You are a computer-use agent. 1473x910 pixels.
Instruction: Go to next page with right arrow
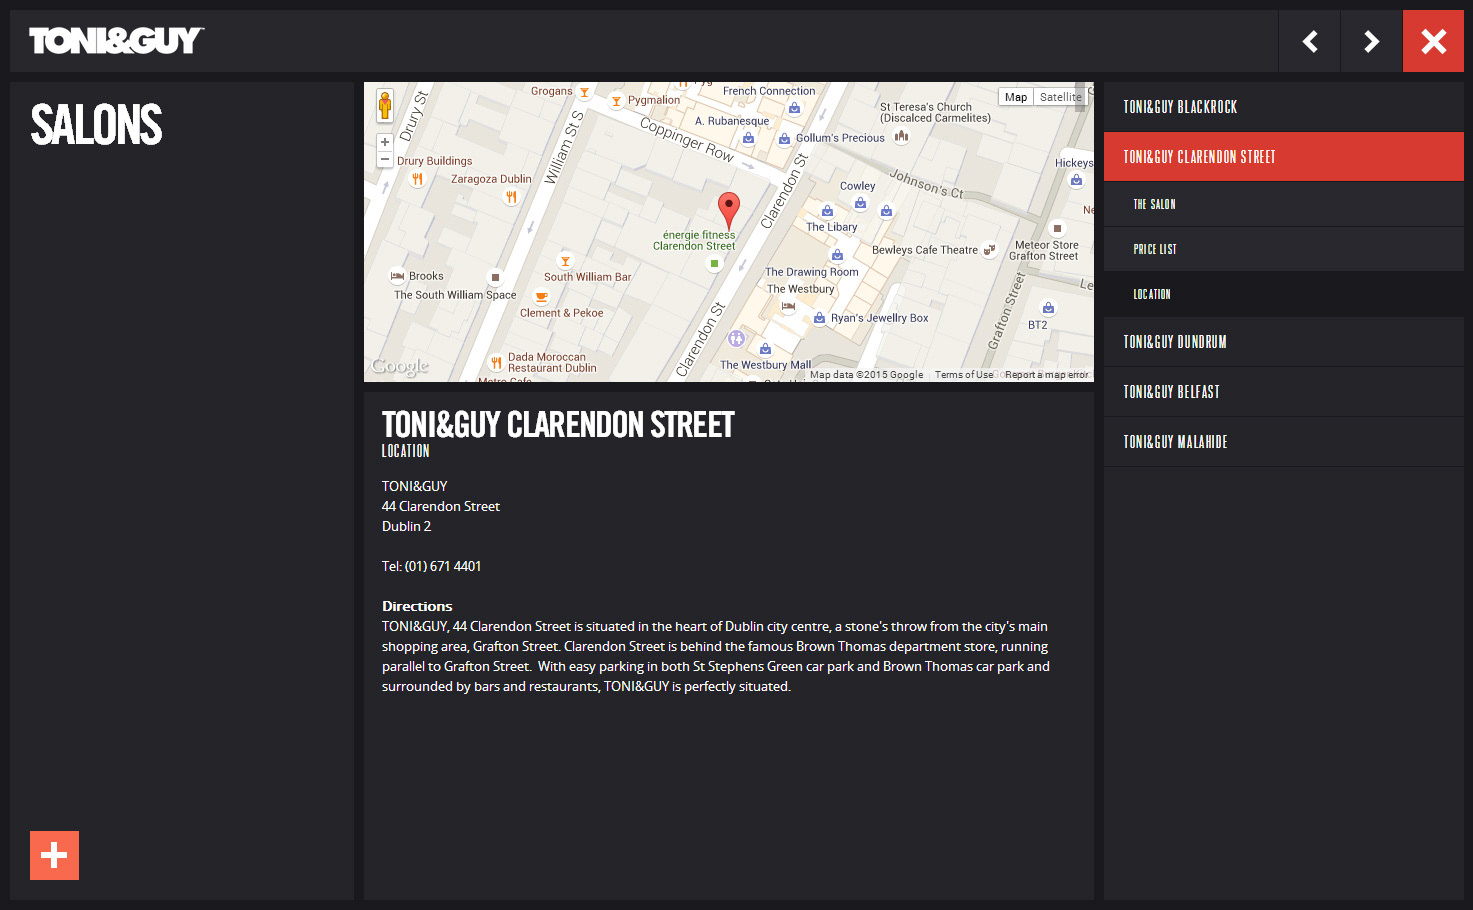[x=1371, y=41]
